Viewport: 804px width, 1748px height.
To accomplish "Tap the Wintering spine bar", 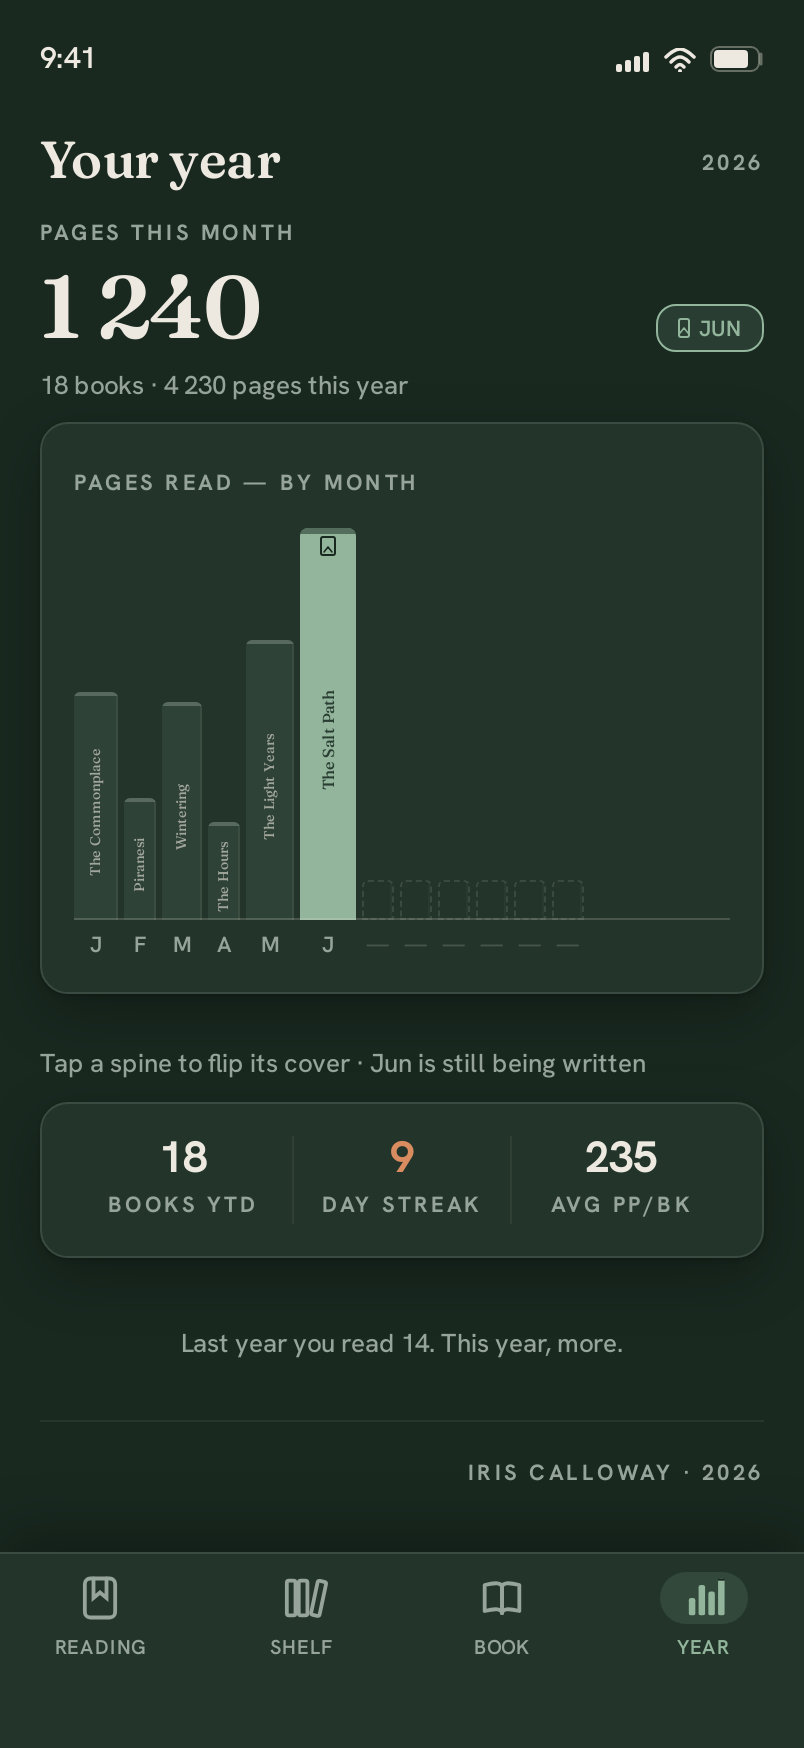I will tap(182, 811).
